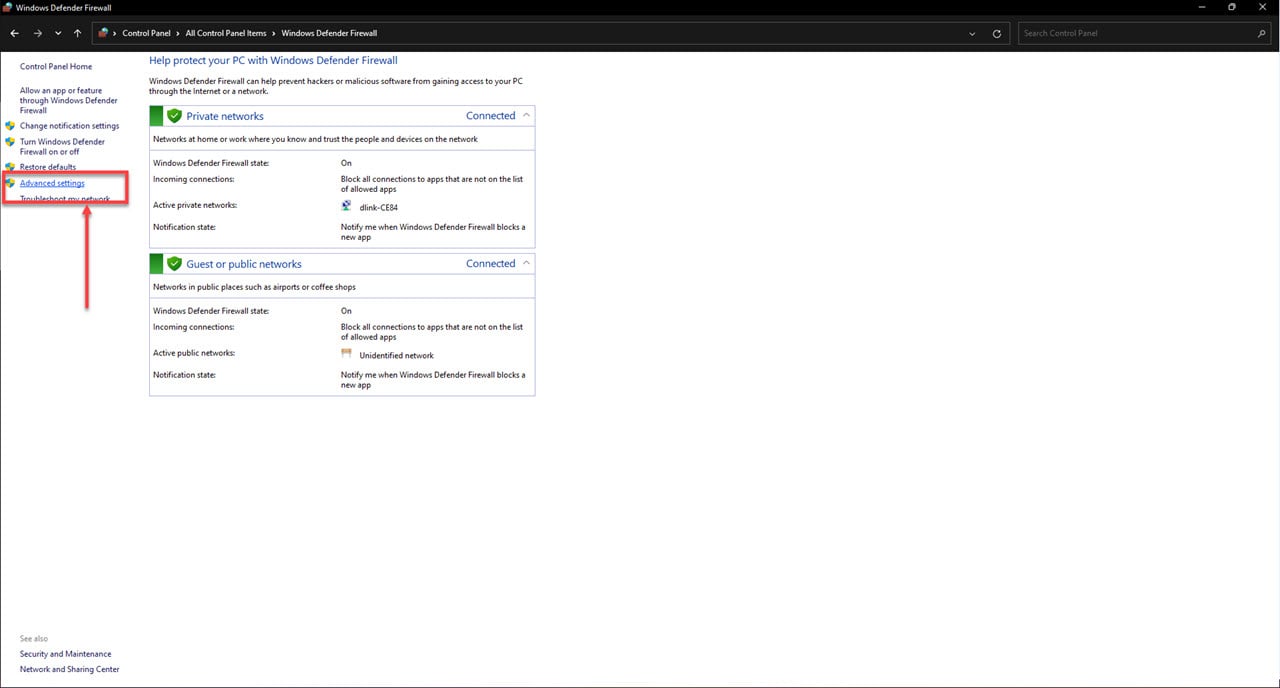Click the Guest or public networks heading text

click(x=244, y=264)
